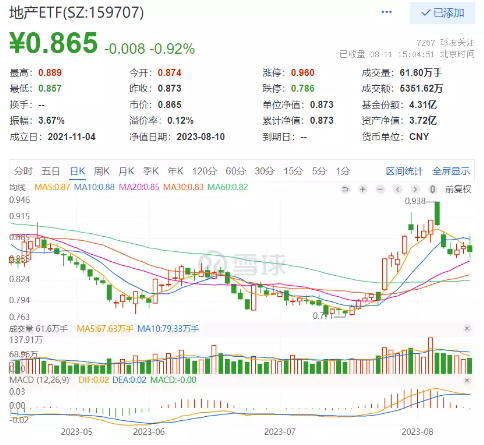Viewport: 484px width, 445px height.
Task: Select the 月K chart tab
Action: (x=126, y=171)
